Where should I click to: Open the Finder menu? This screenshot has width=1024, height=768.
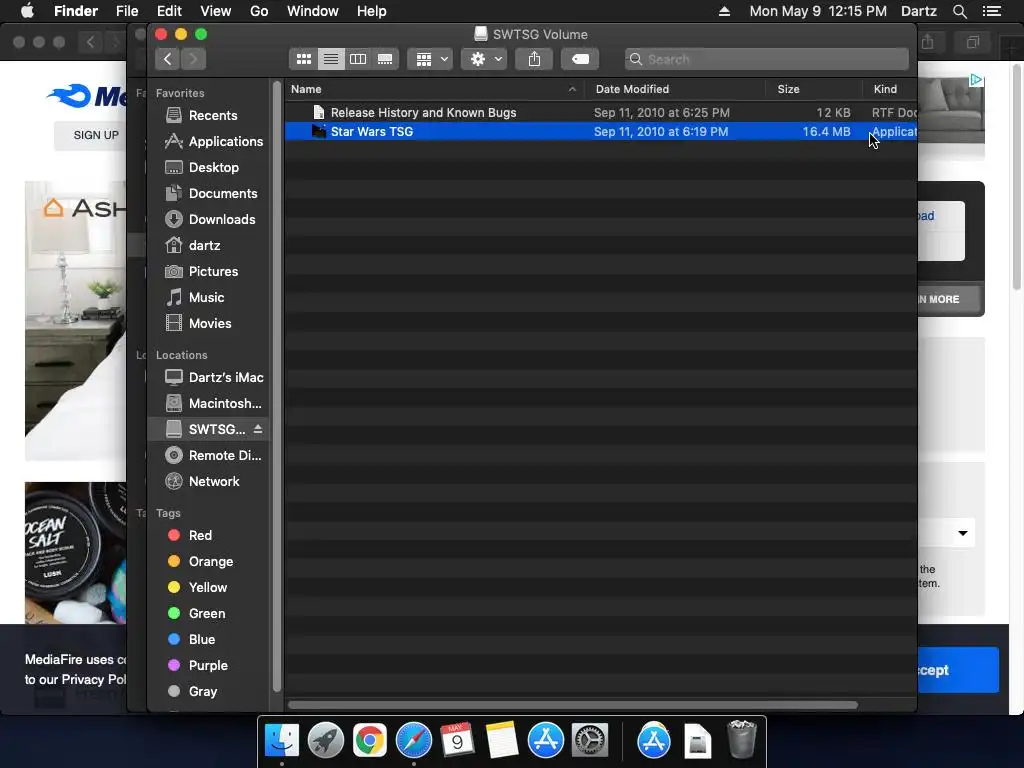pos(76,11)
